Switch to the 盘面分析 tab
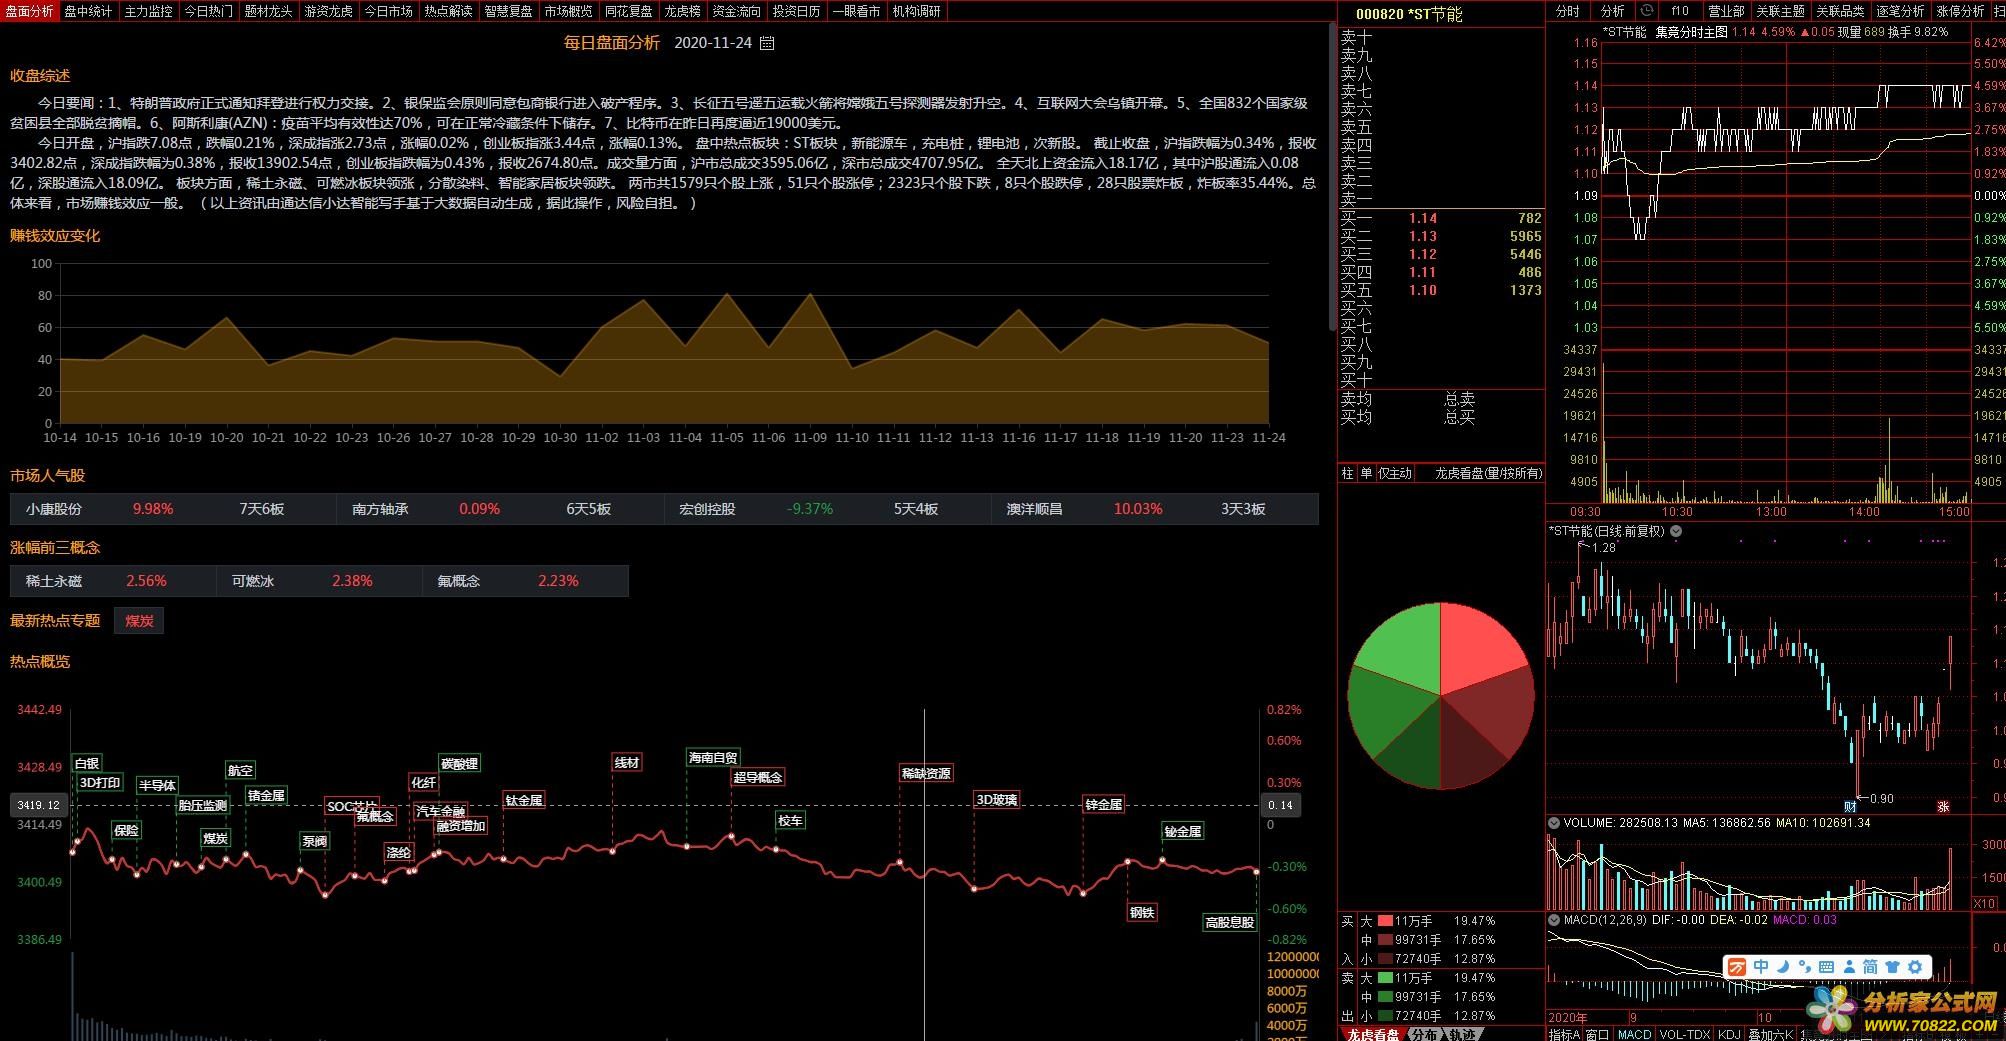This screenshot has width=2006, height=1041. pos(29,11)
